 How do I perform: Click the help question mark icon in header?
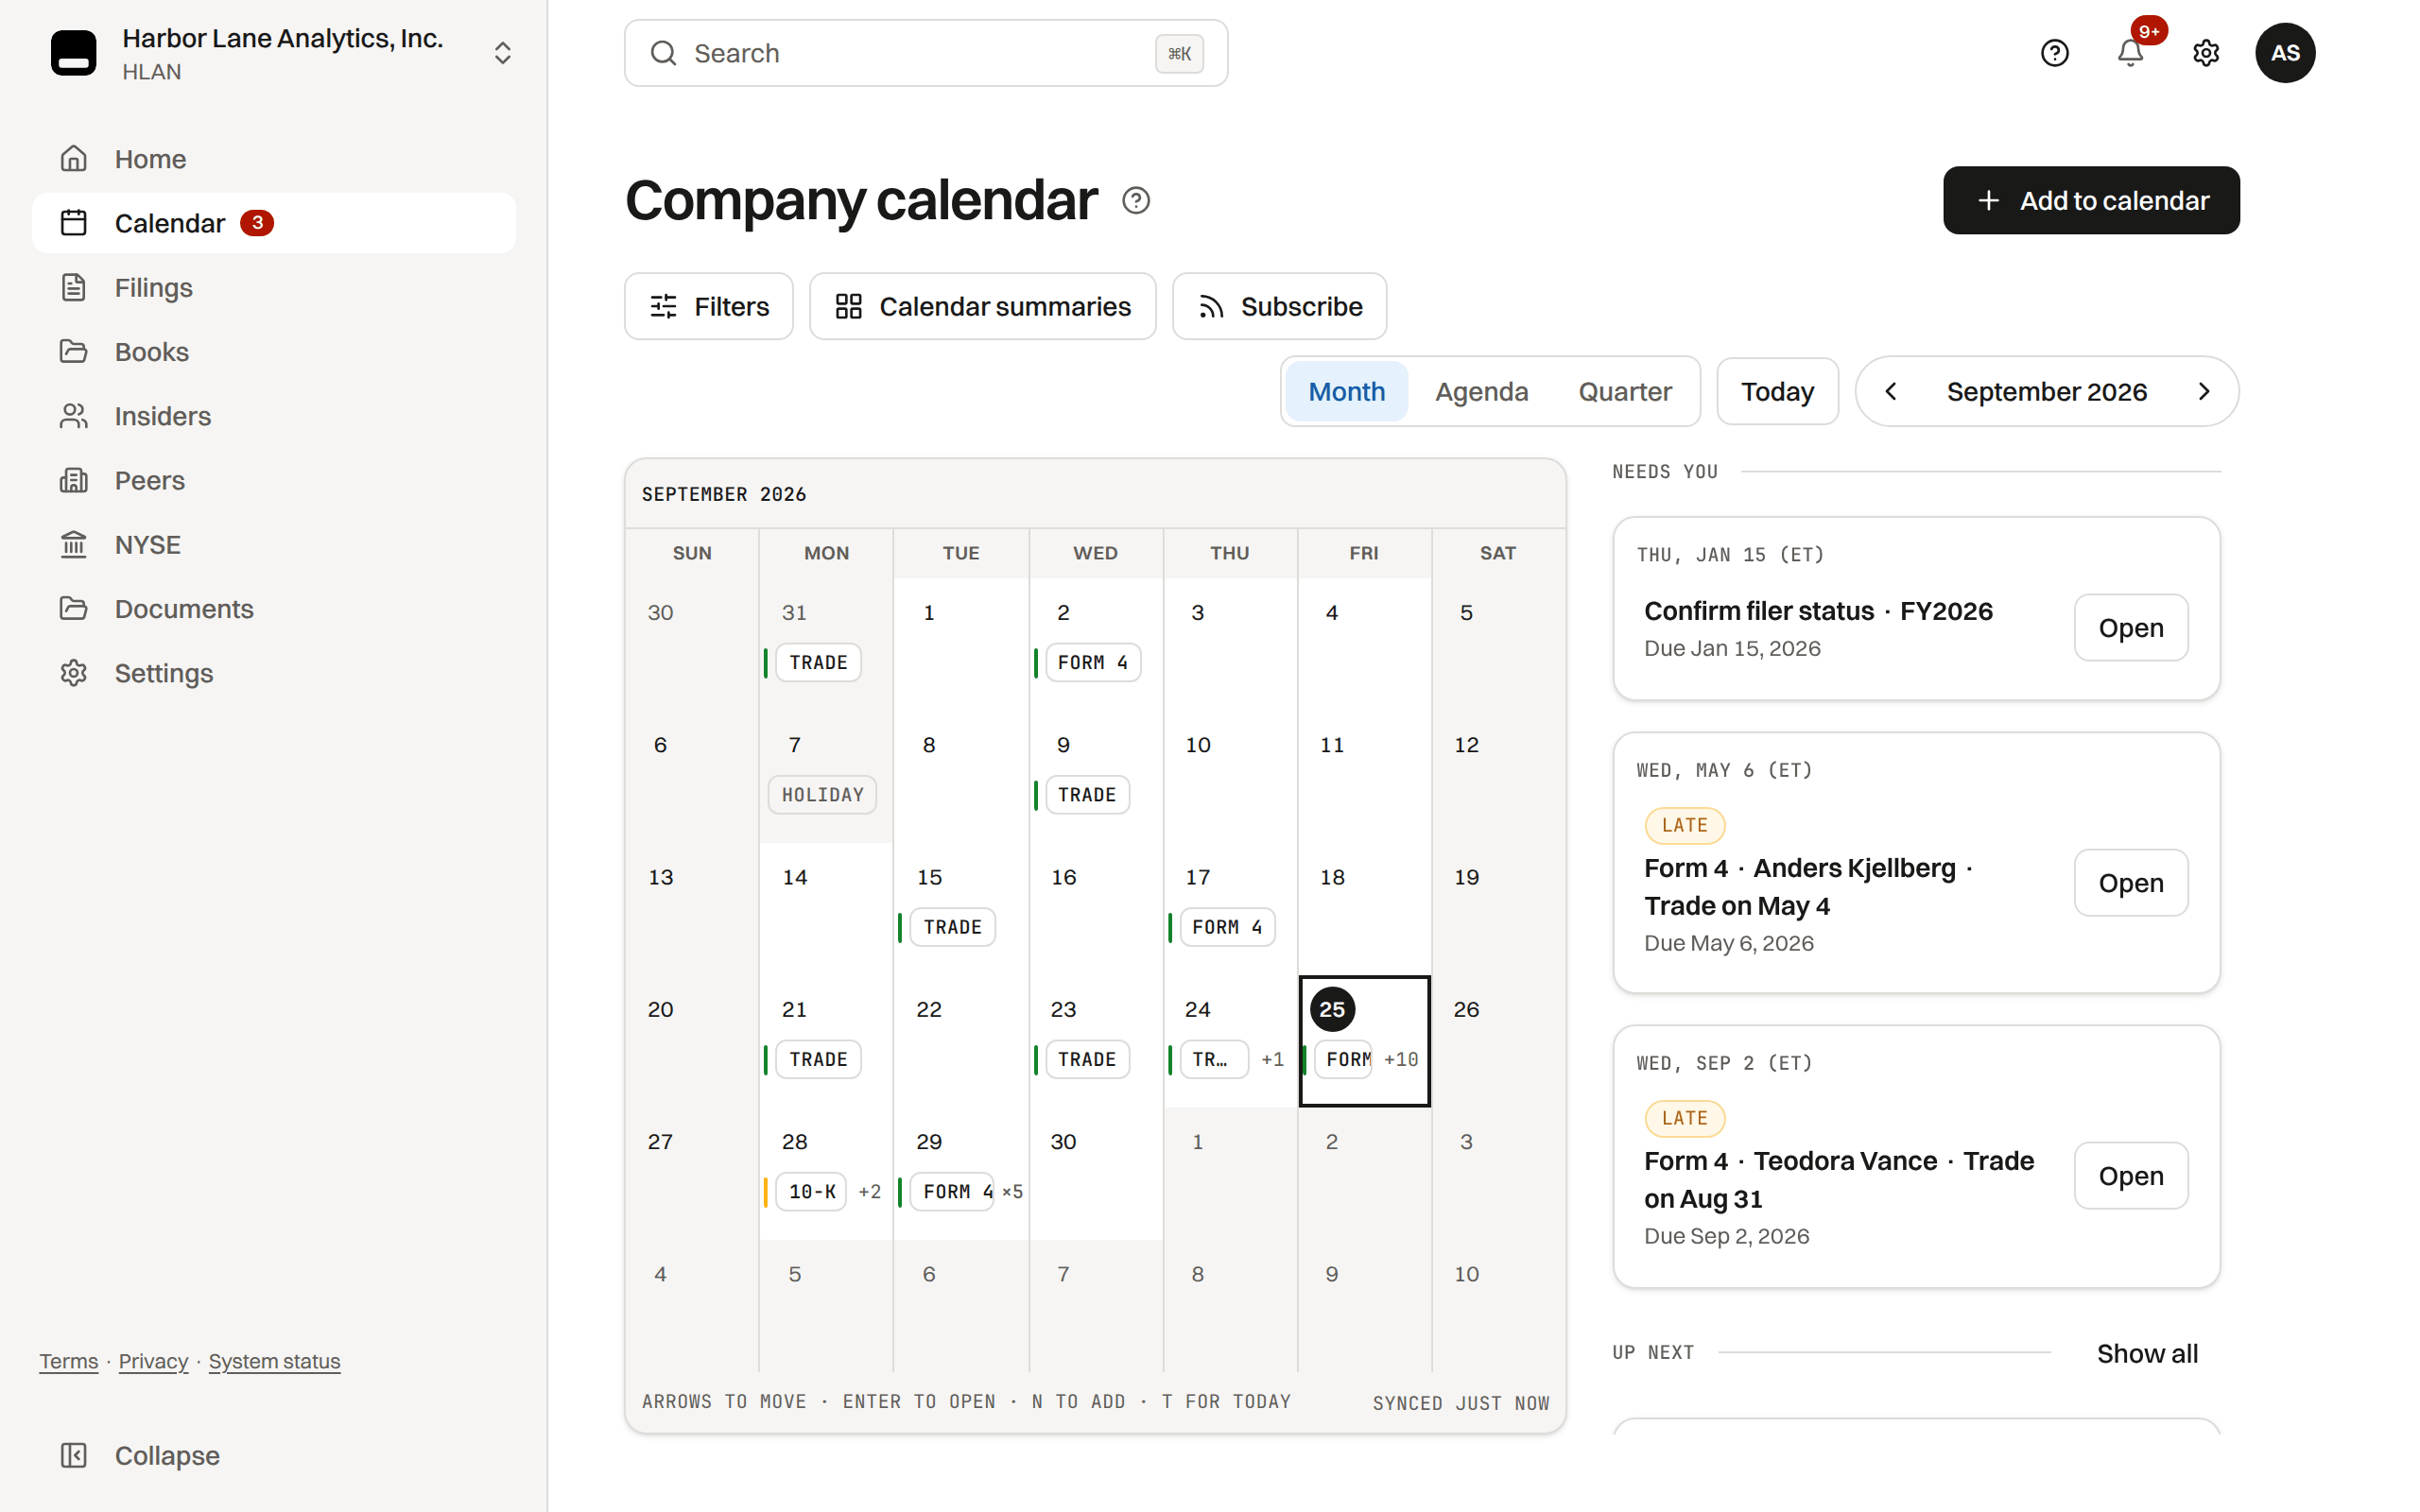(2054, 53)
